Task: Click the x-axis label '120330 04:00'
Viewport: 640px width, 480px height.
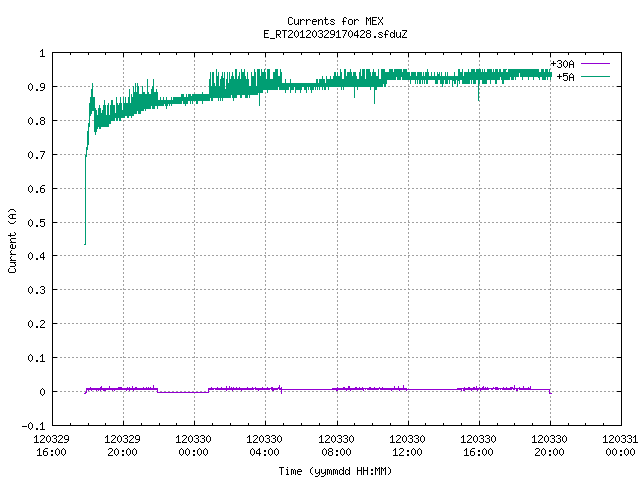Action: coord(264,446)
